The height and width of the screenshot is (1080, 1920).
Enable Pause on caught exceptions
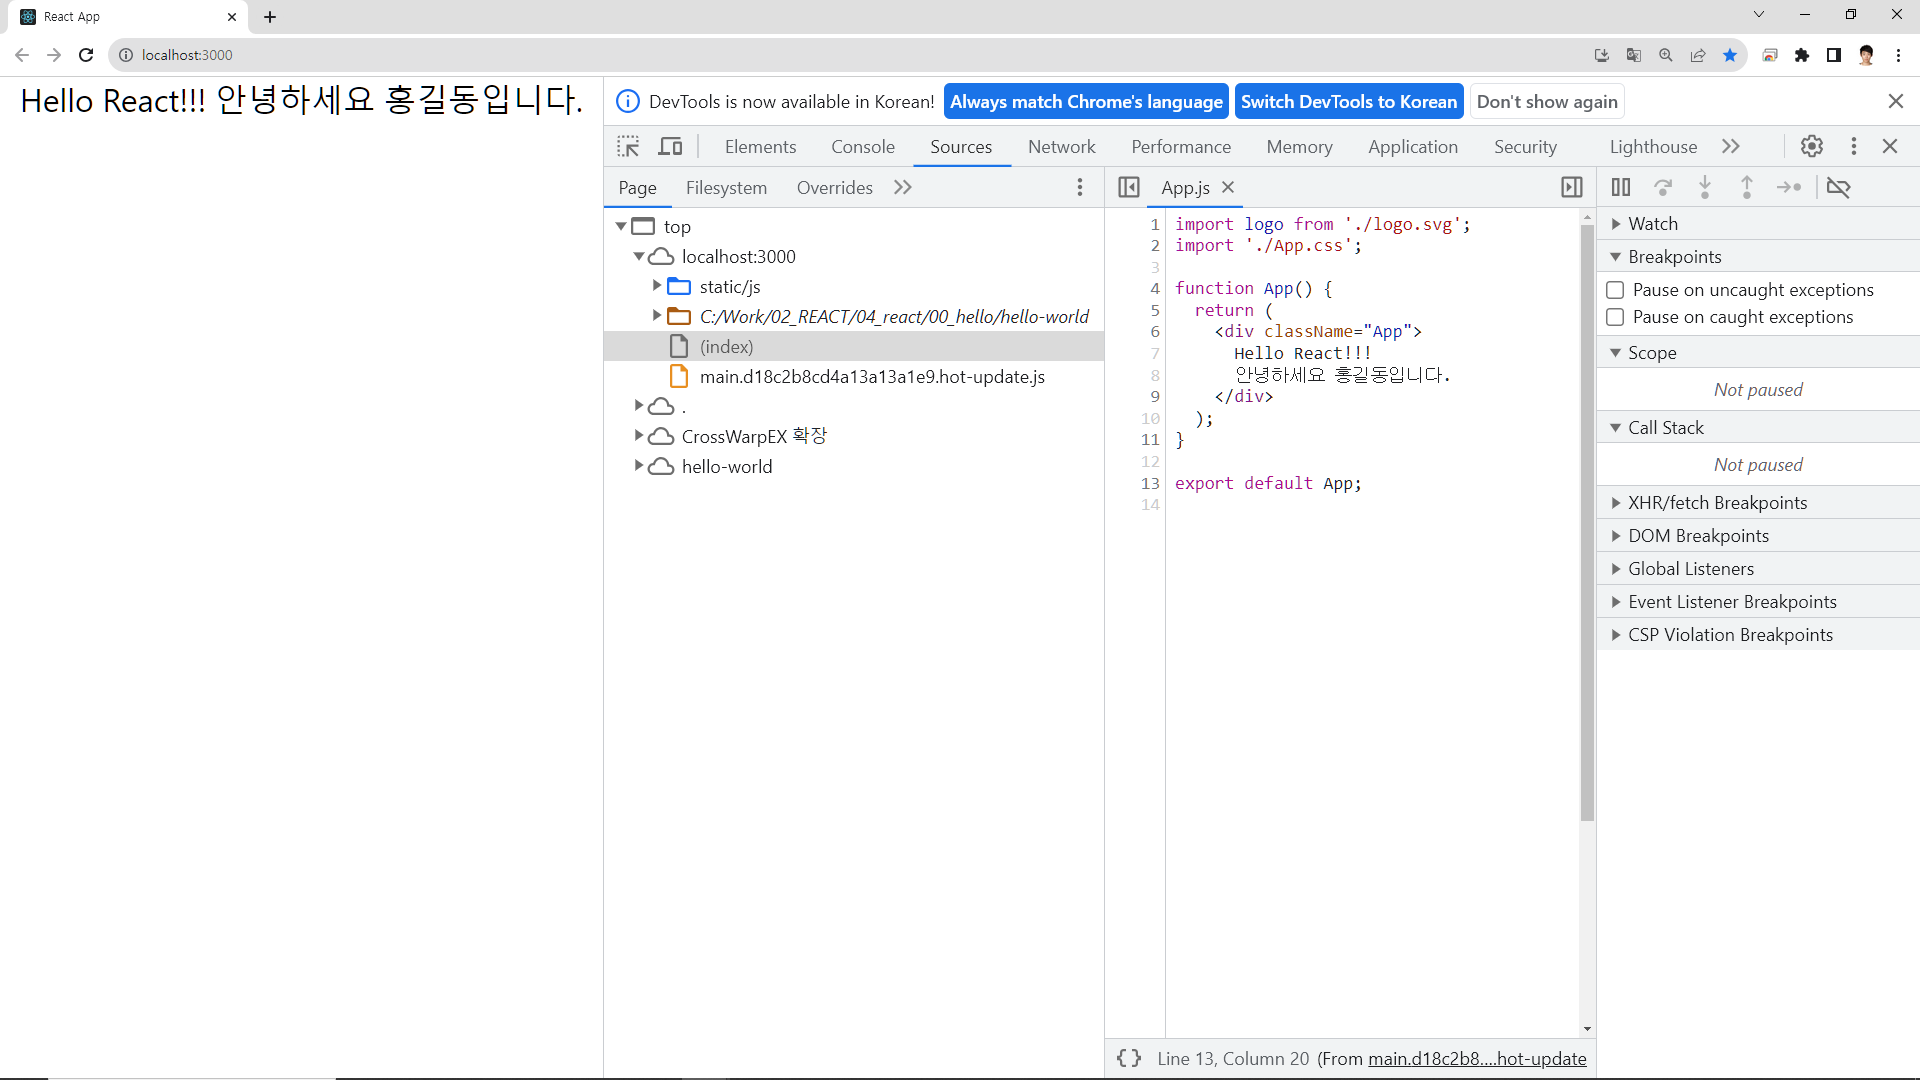tap(1615, 317)
